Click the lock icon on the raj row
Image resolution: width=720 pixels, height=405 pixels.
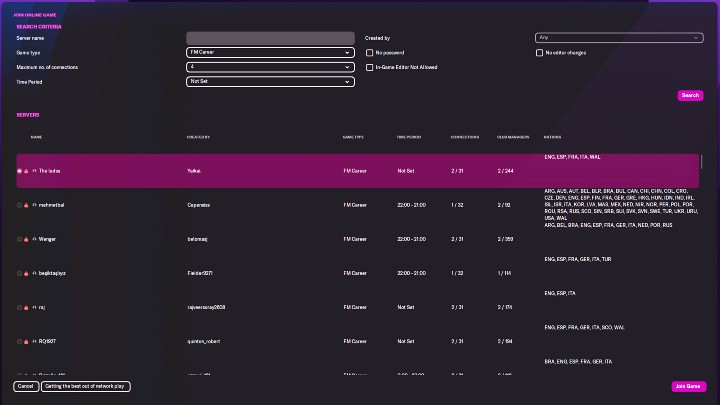(26, 307)
